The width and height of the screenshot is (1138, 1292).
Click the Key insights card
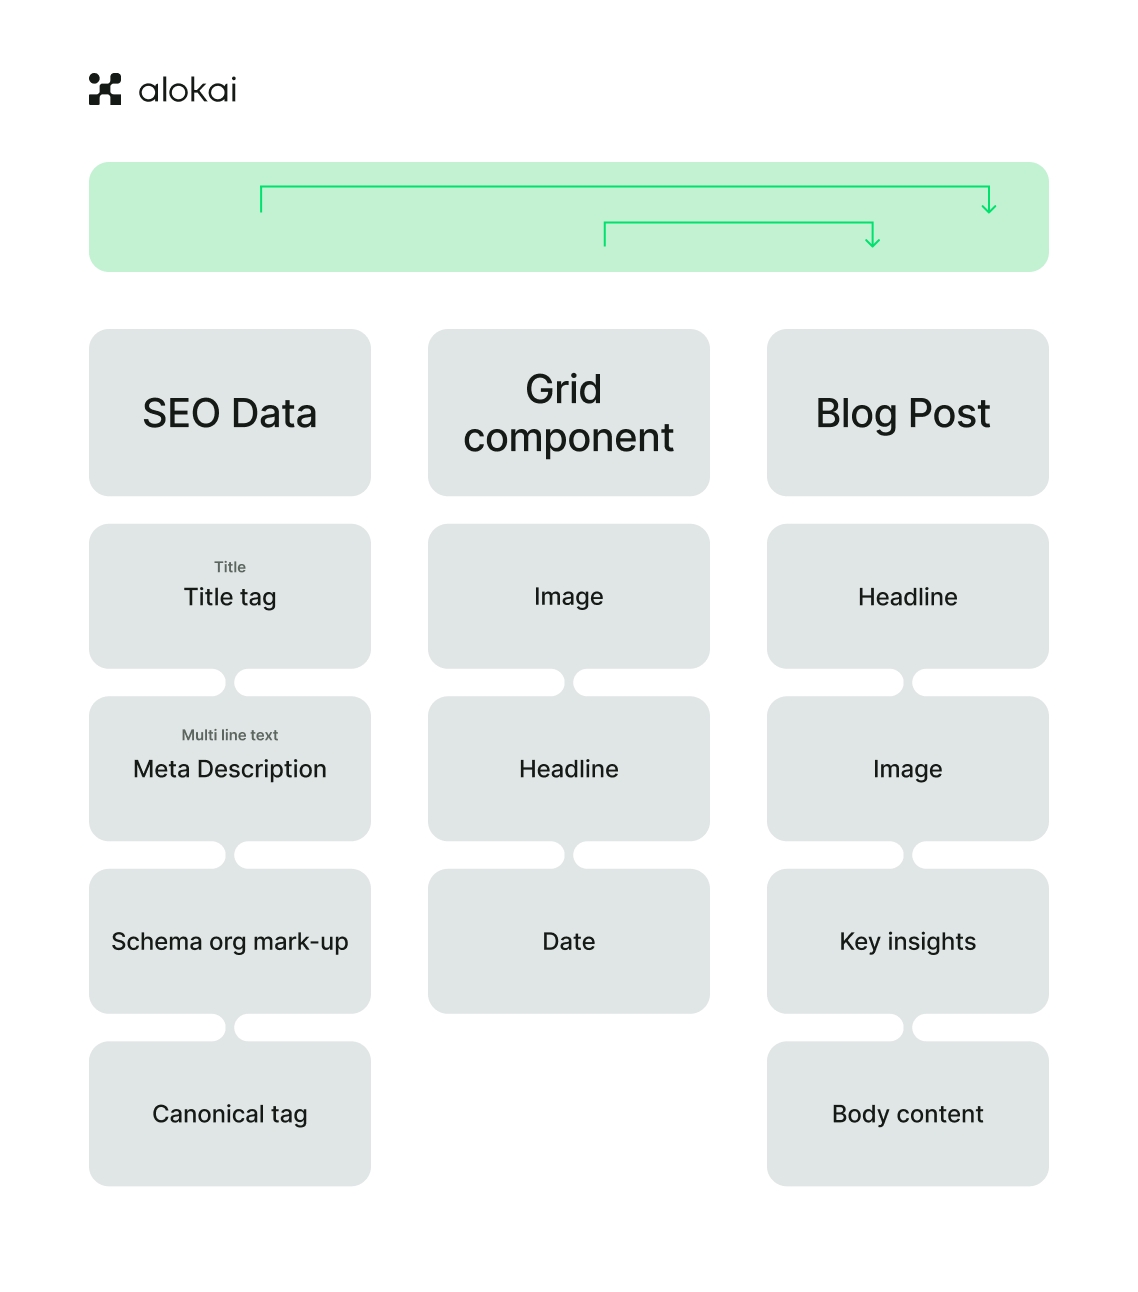tap(907, 941)
